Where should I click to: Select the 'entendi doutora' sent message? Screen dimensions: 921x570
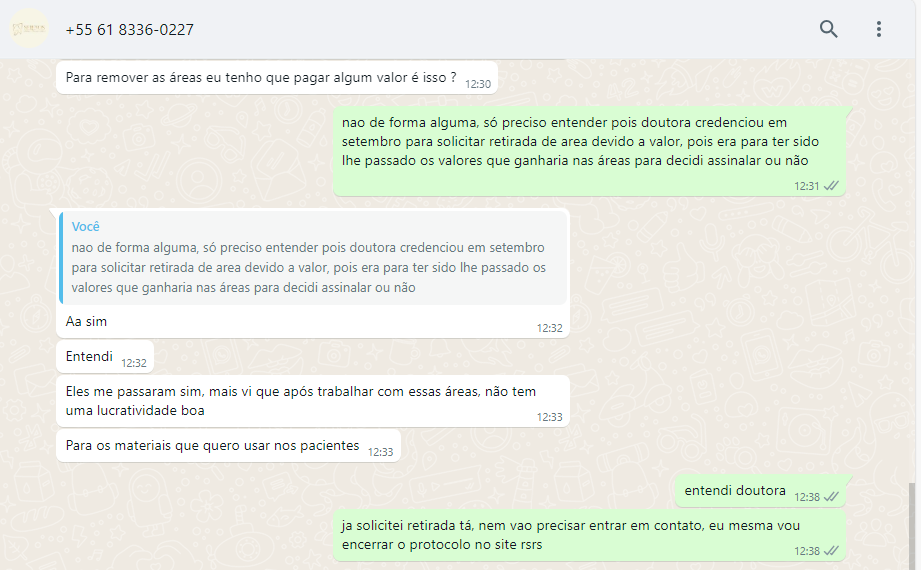[760, 491]
